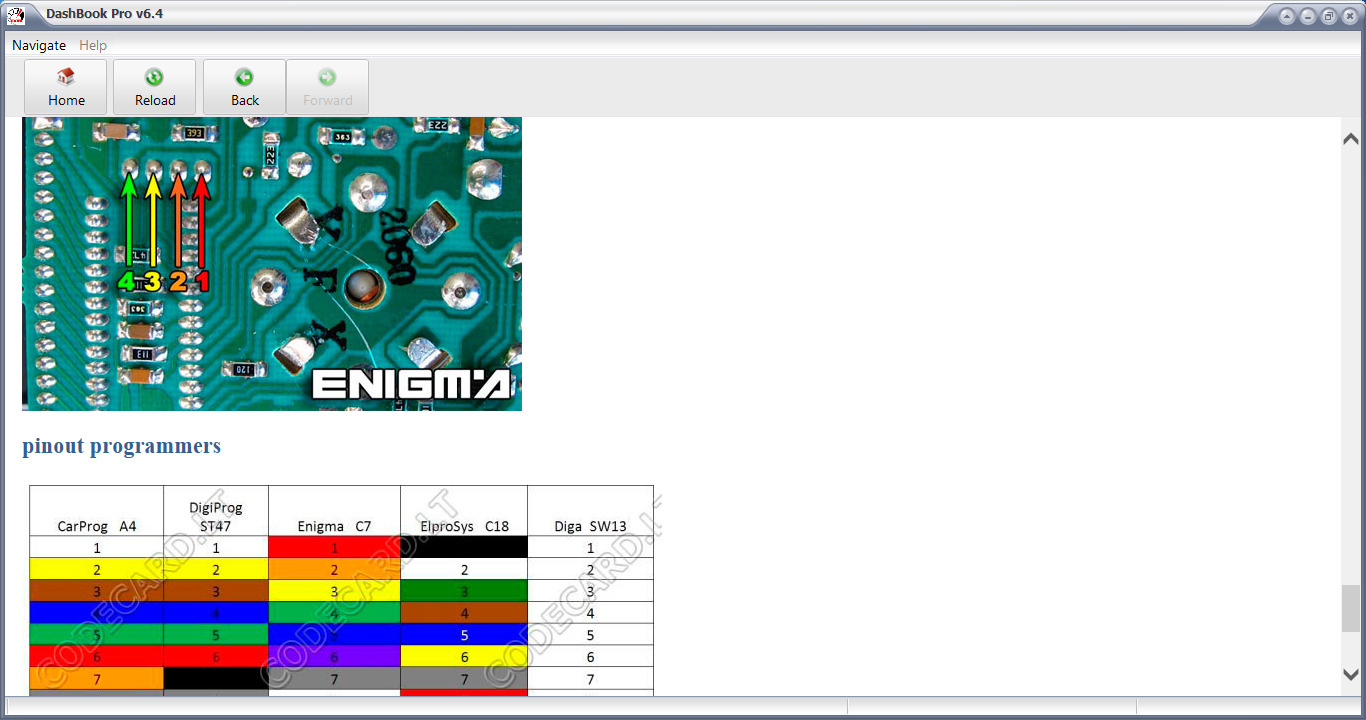Click orange Enigma pin 2 cell
This screenshot has width=1366, height=720.
334,569
